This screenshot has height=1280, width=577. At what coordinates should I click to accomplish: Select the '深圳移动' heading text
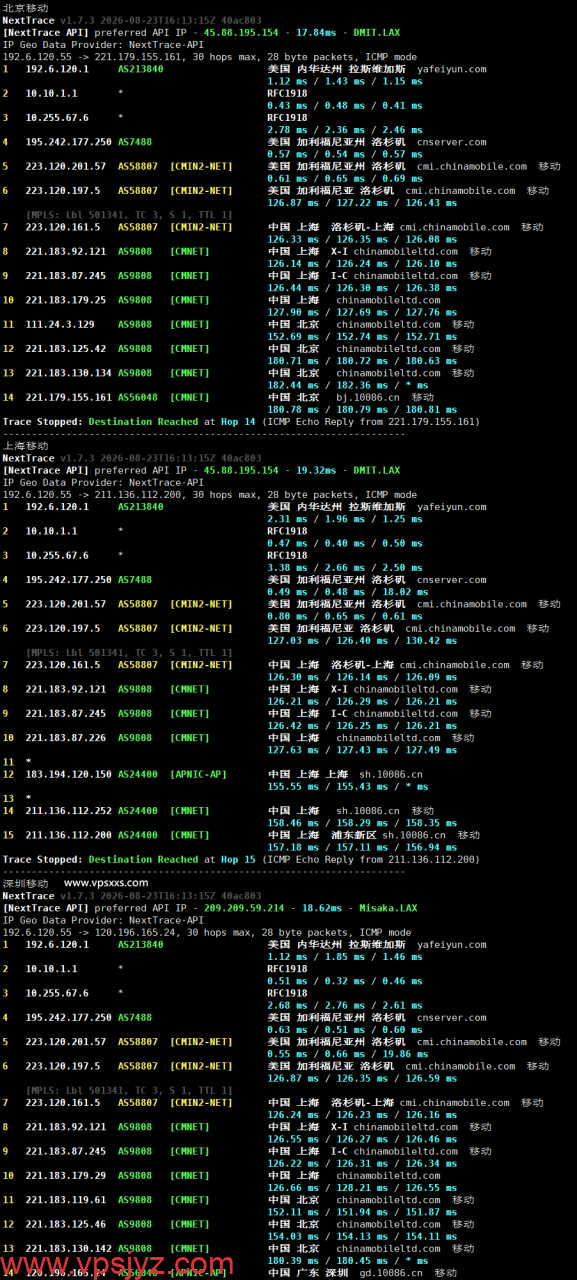25,883
